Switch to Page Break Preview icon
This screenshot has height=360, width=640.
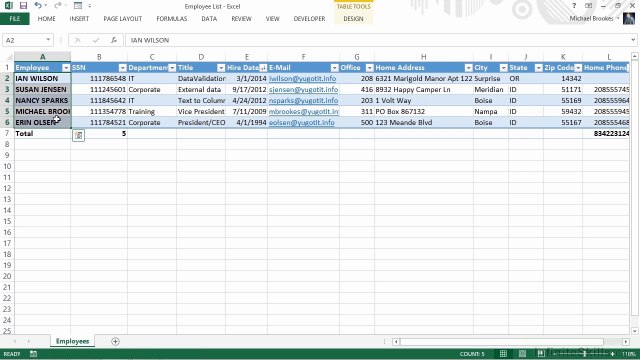541,353
